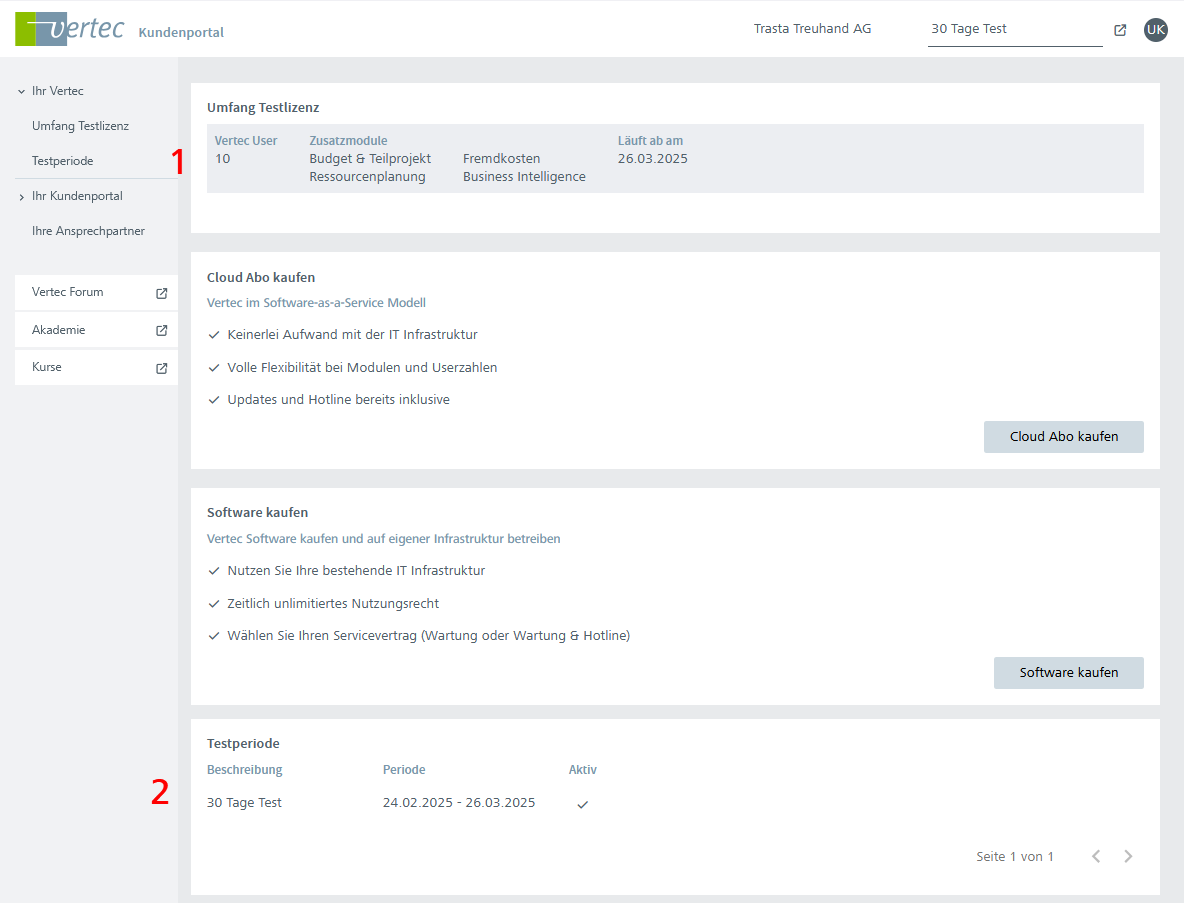The height and width of the screenshot is (903, 1184).
Task: Go to previous page in Testperiode table
Action: 1096,856
